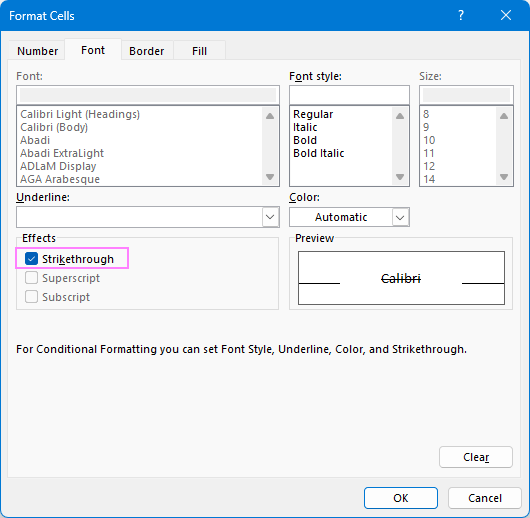
Task: Click the Size list scroll up arrow
Action: pyautogui.click(x=504, y=116)
